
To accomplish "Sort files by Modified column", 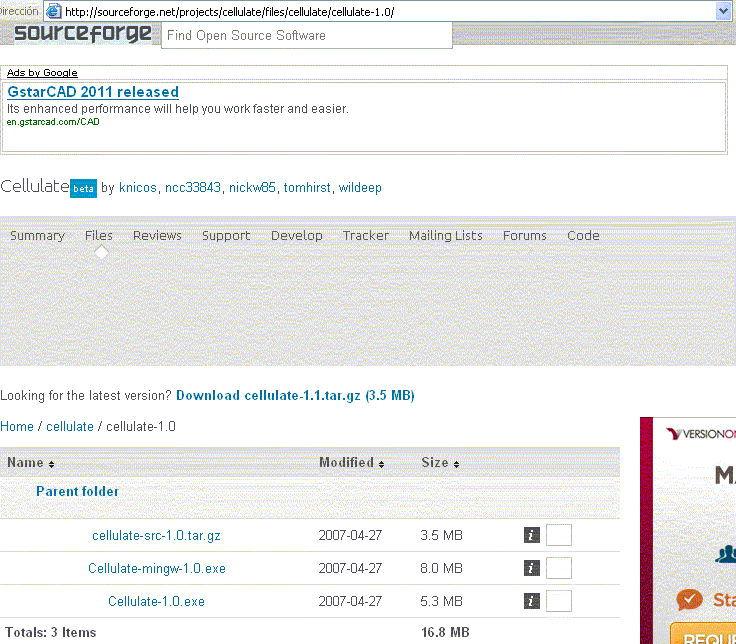I will (x=352, y=463).
